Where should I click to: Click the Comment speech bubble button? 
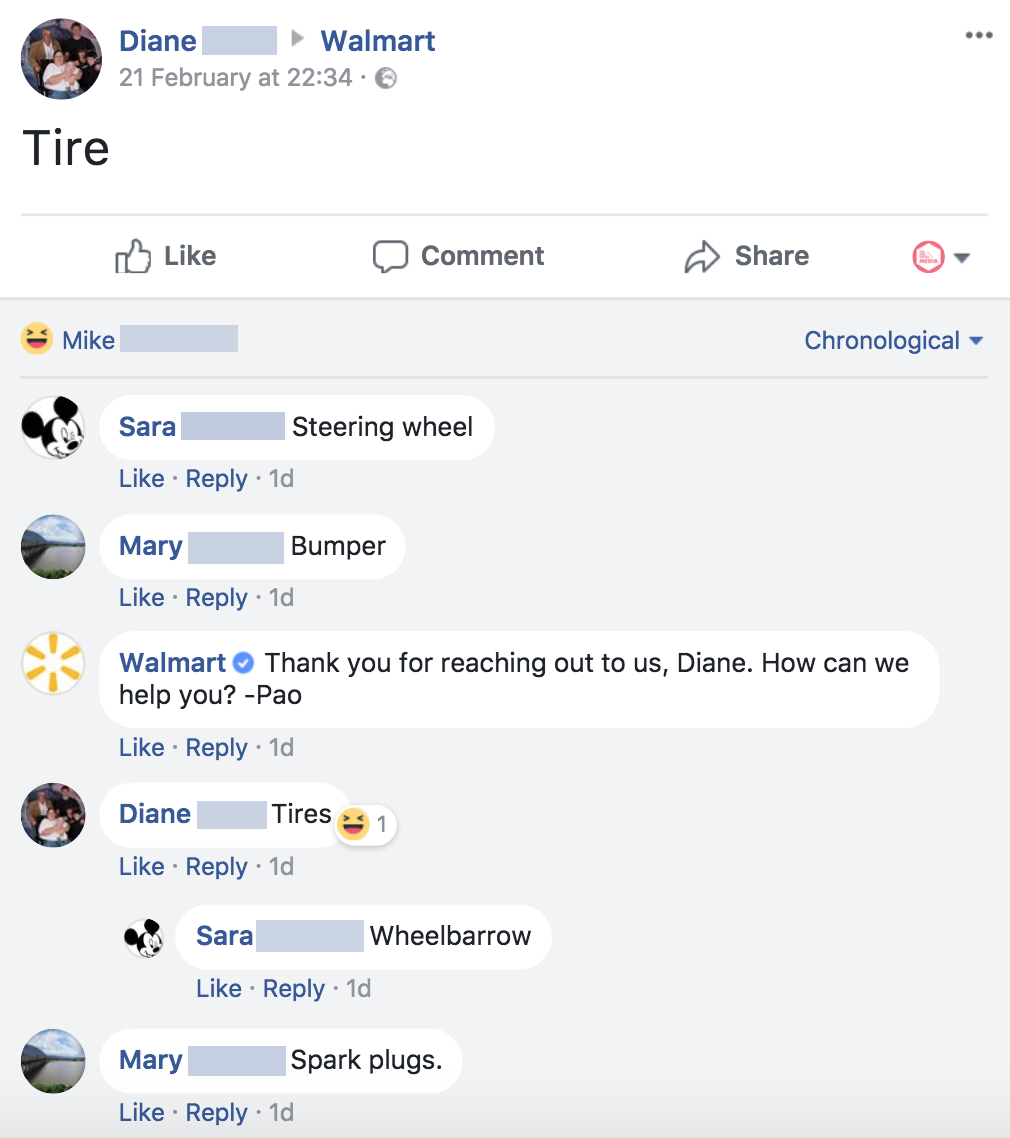click(x=459, y=256)
